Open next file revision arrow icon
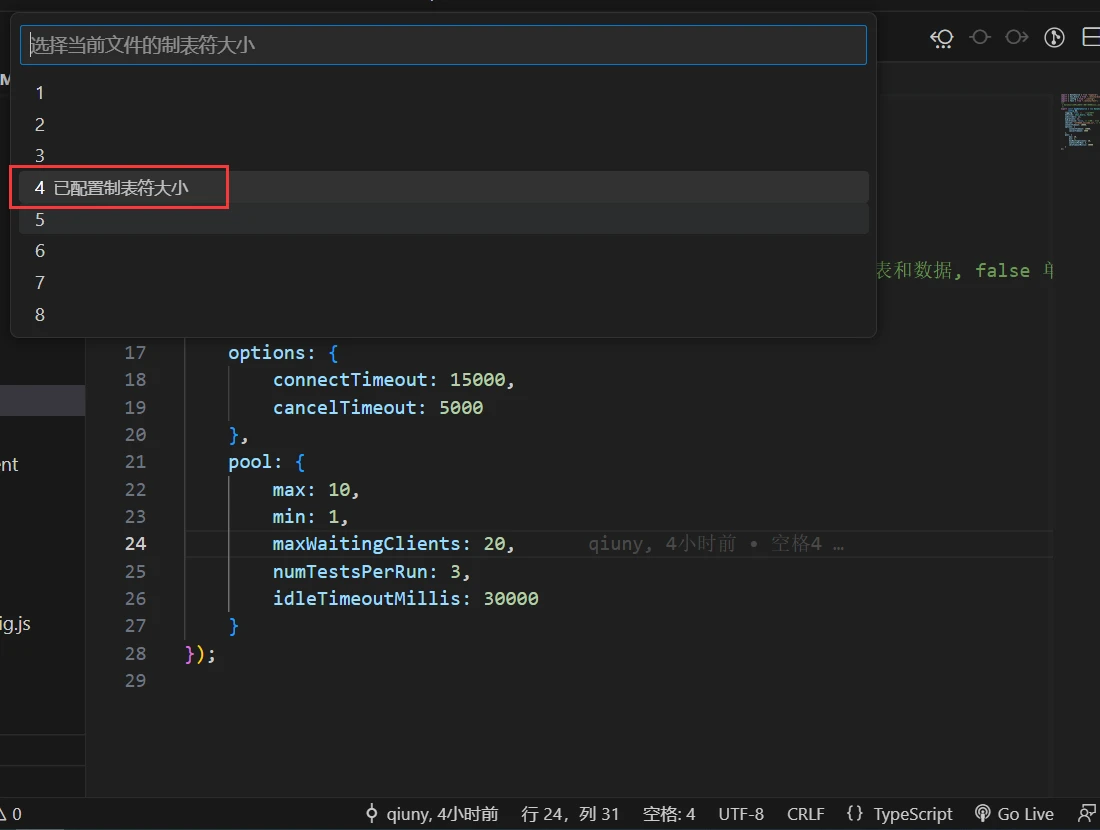The image size is (1100, 830). click(1017, 38)
